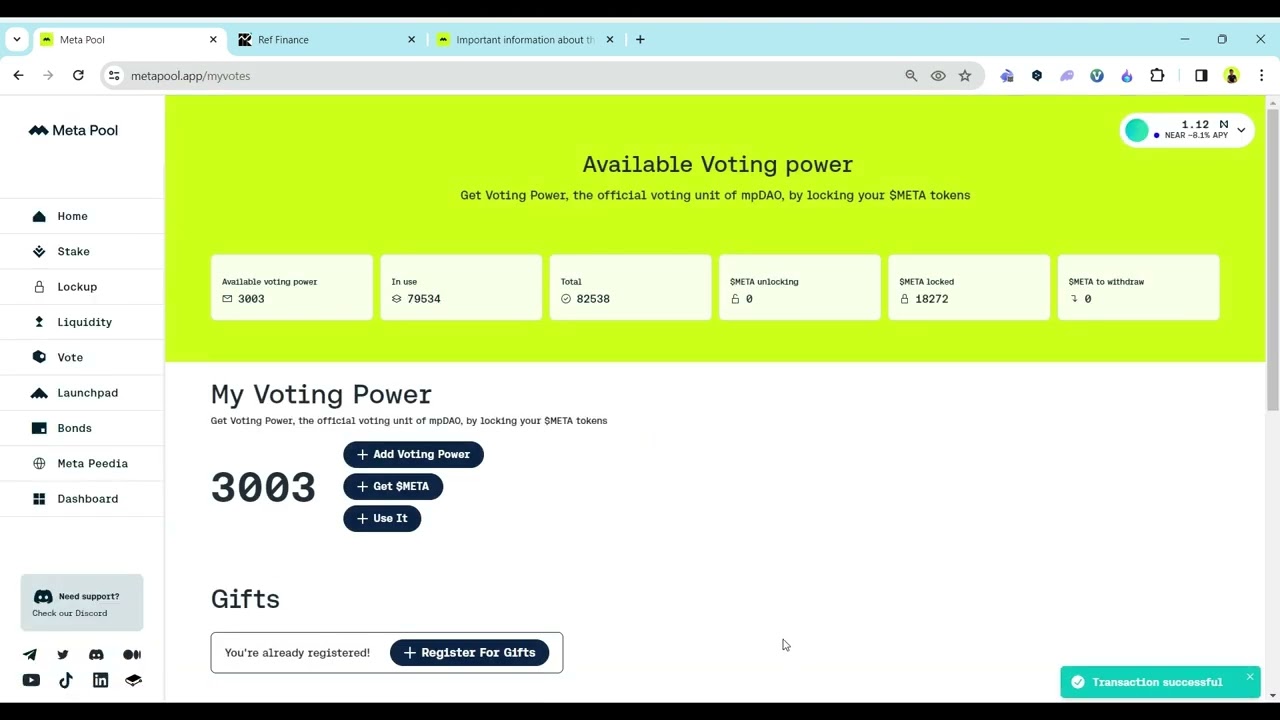
Task: Open Meta Peedia in the sidebar
Action: click(92, 463)
